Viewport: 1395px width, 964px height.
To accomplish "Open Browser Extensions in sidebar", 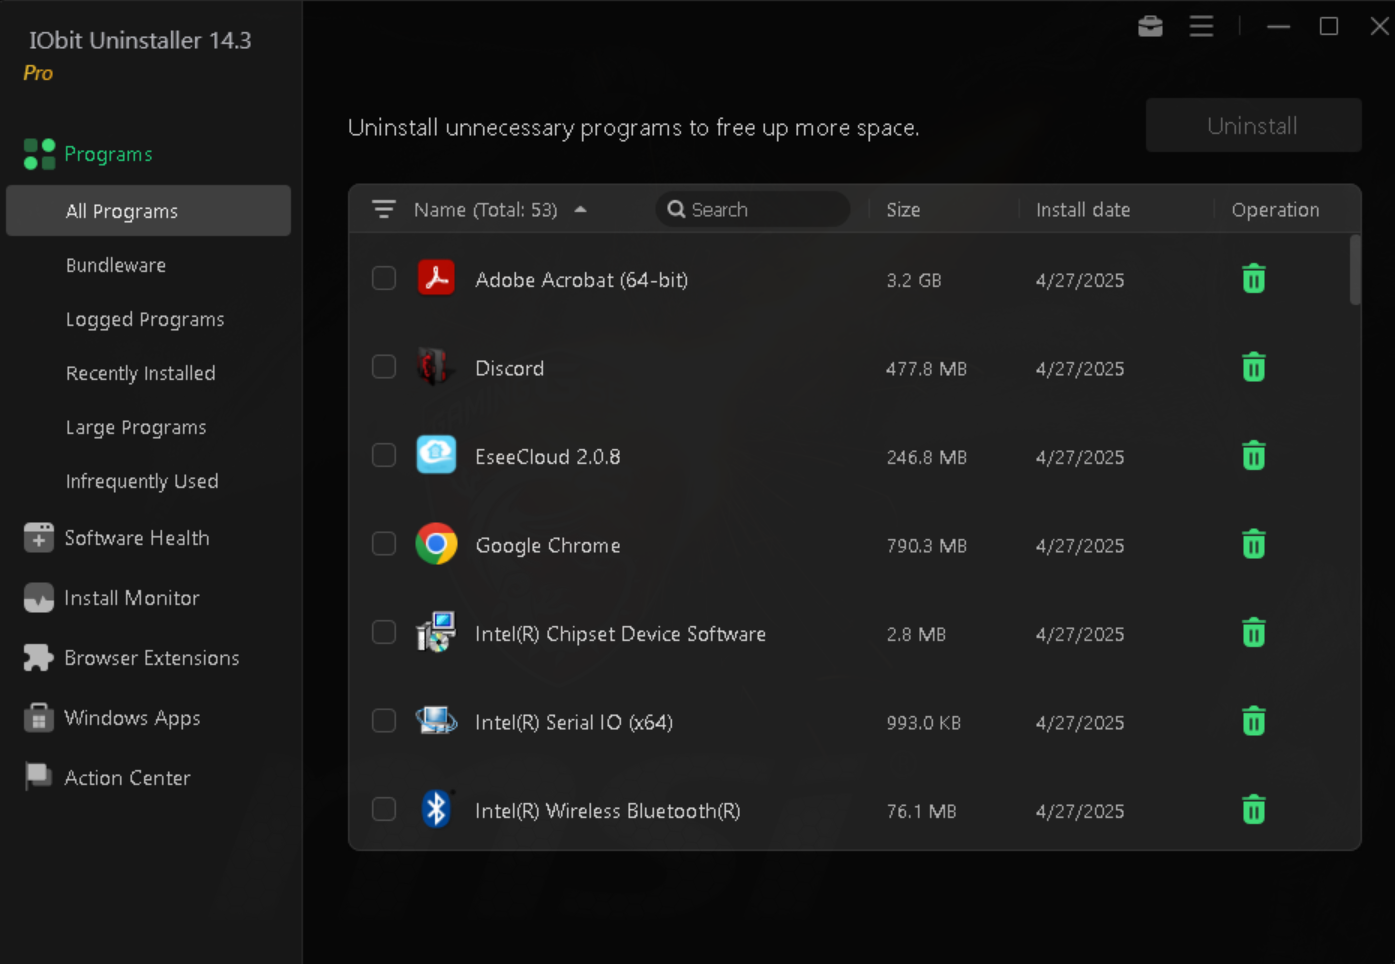I will tap(151, 658).
